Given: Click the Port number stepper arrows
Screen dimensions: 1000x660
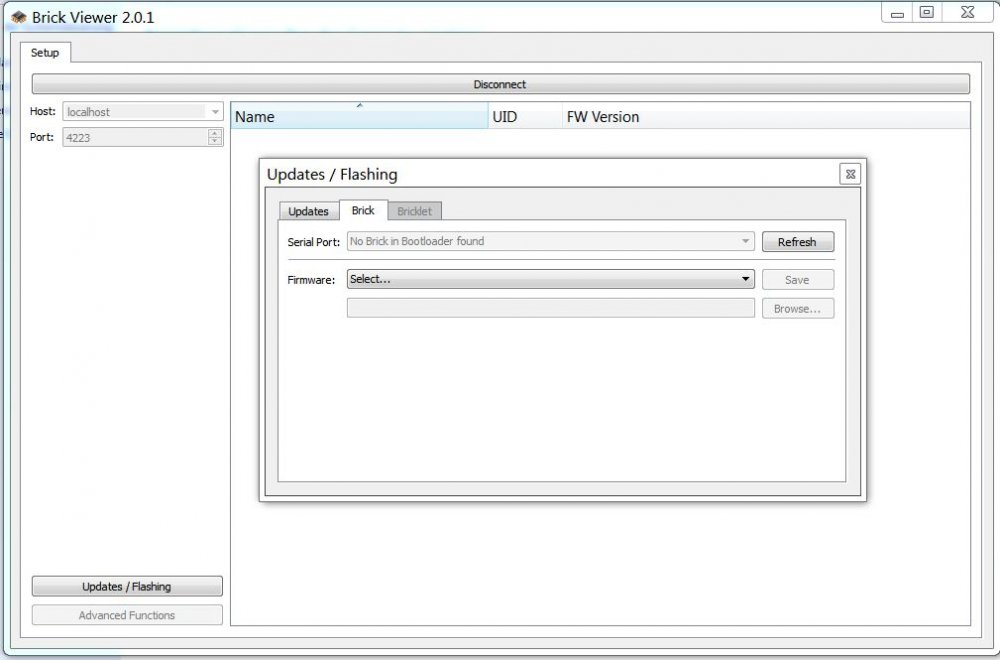Looking at the screenshot, I should (x=215, y=137).
